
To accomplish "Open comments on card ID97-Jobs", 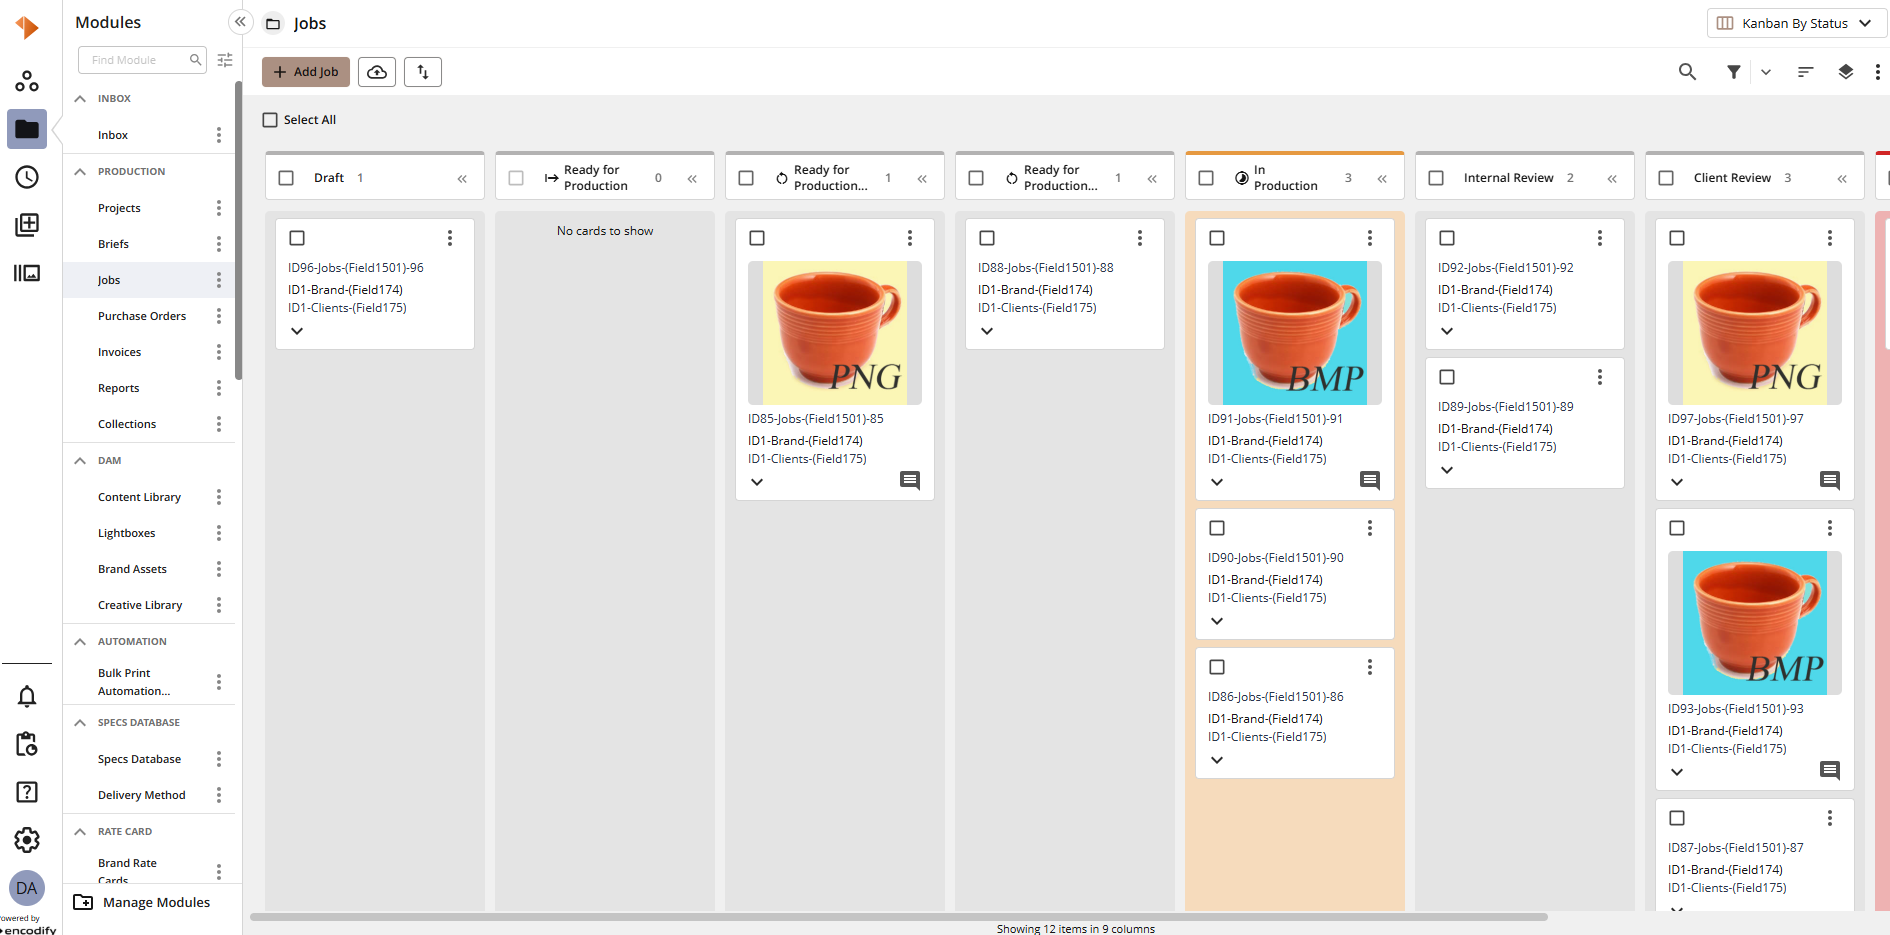I will click(1830, 480).
